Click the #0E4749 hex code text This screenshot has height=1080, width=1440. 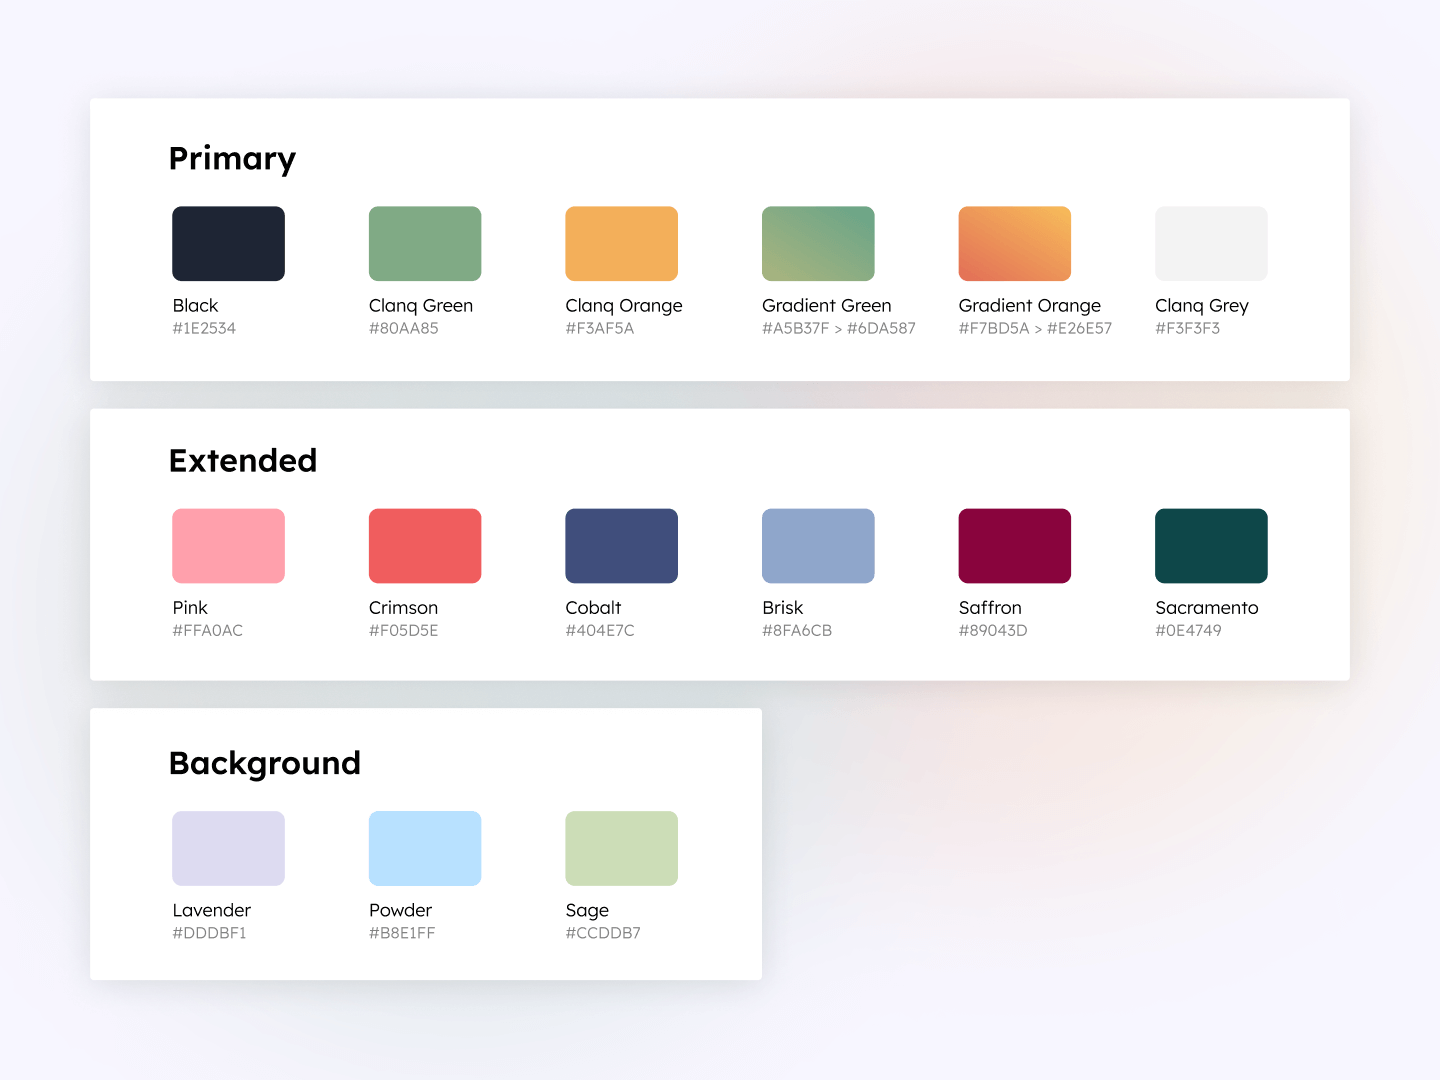click(x=1188, y=631)
